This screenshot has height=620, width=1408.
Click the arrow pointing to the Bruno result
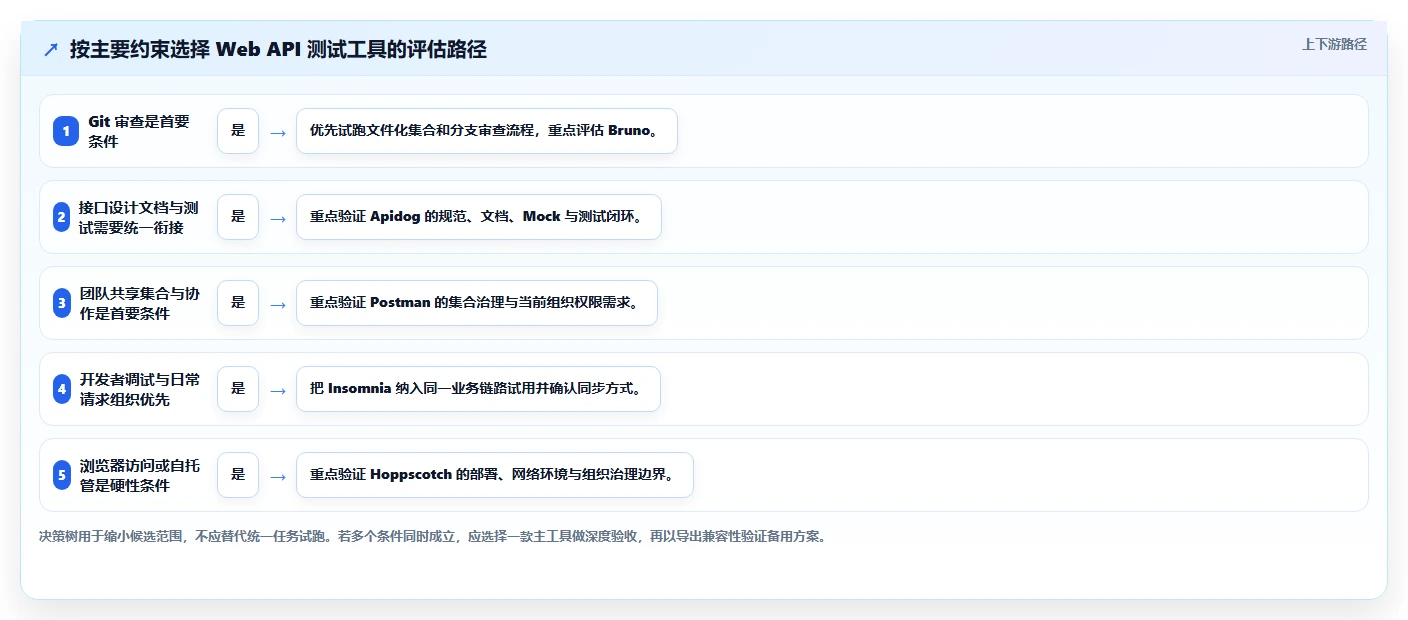click(x=278, y=132)
